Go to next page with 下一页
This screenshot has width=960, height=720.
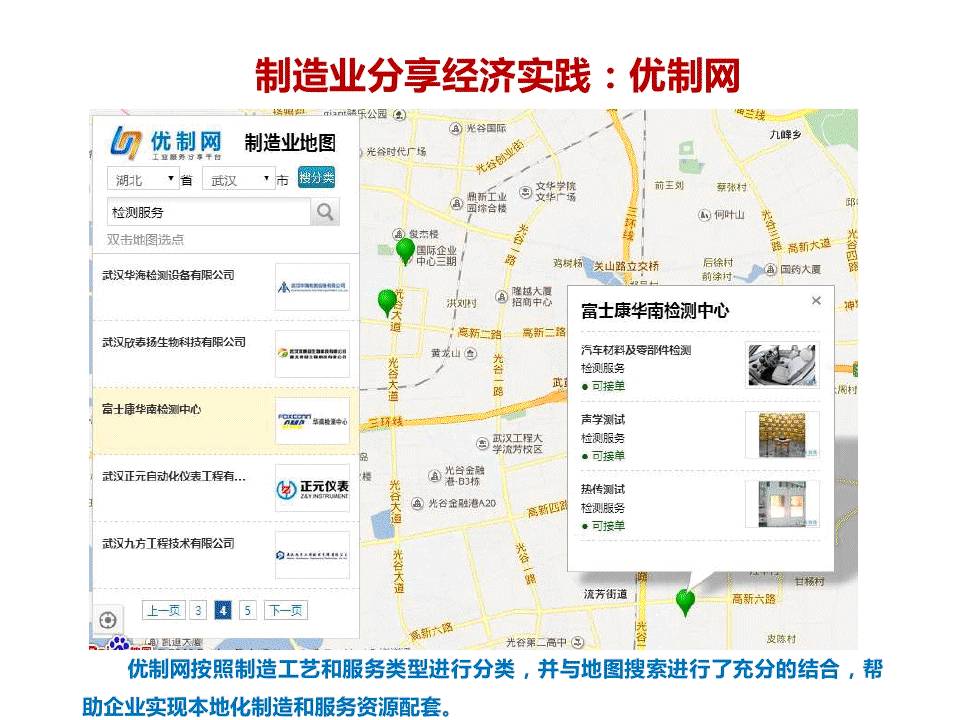coord(285,611)
